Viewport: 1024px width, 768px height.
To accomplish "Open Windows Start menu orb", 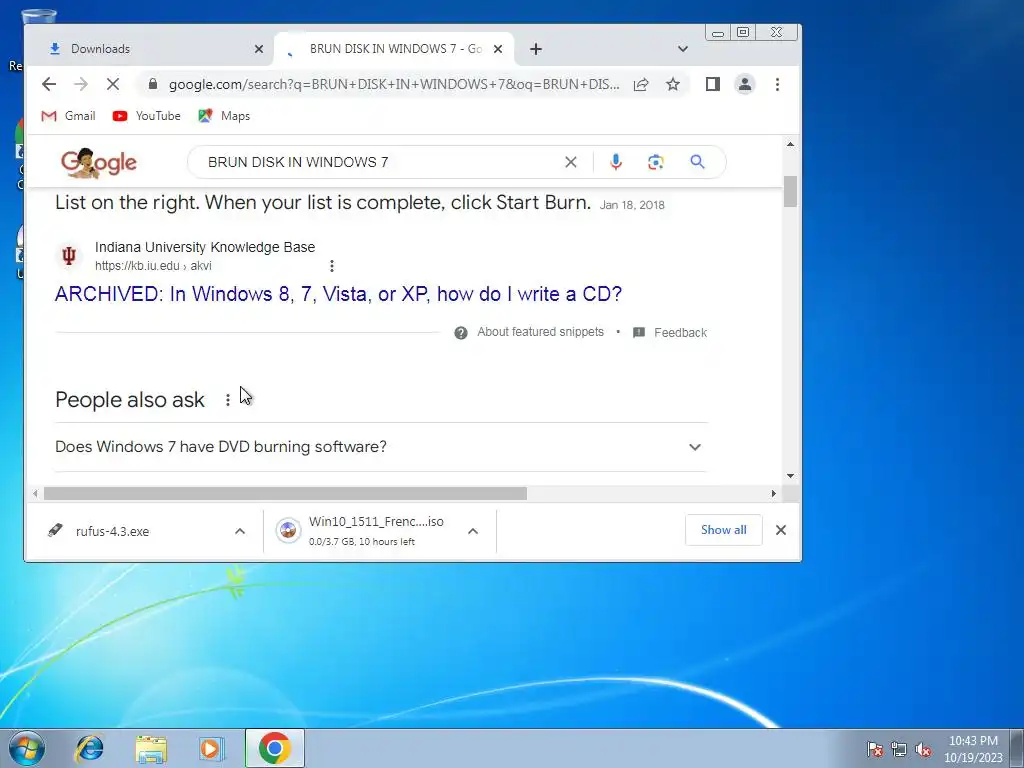I will point(26,748).
